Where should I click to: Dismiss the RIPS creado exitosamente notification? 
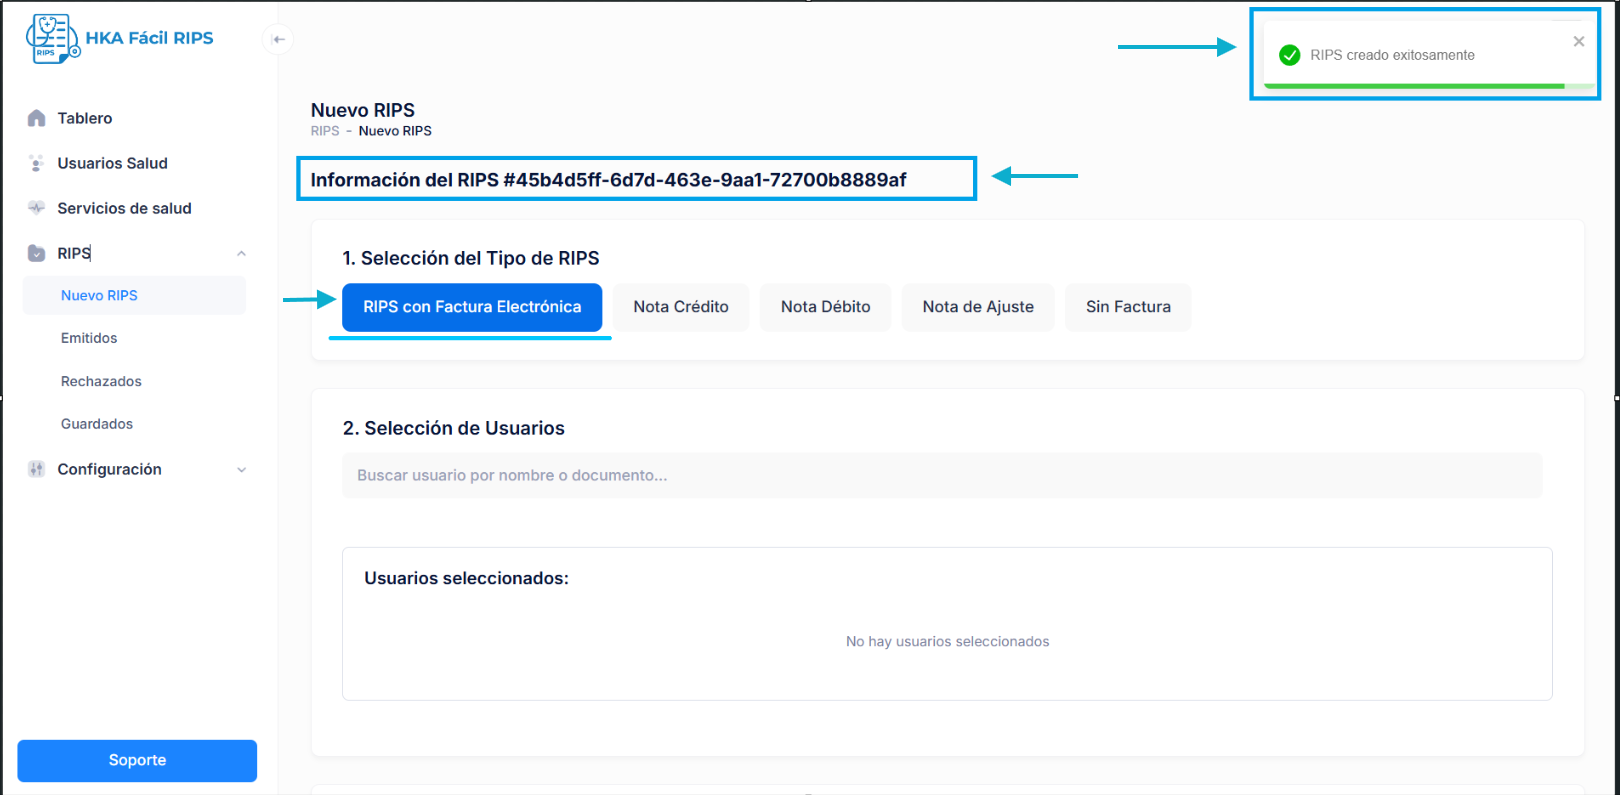click(1578, 42)
